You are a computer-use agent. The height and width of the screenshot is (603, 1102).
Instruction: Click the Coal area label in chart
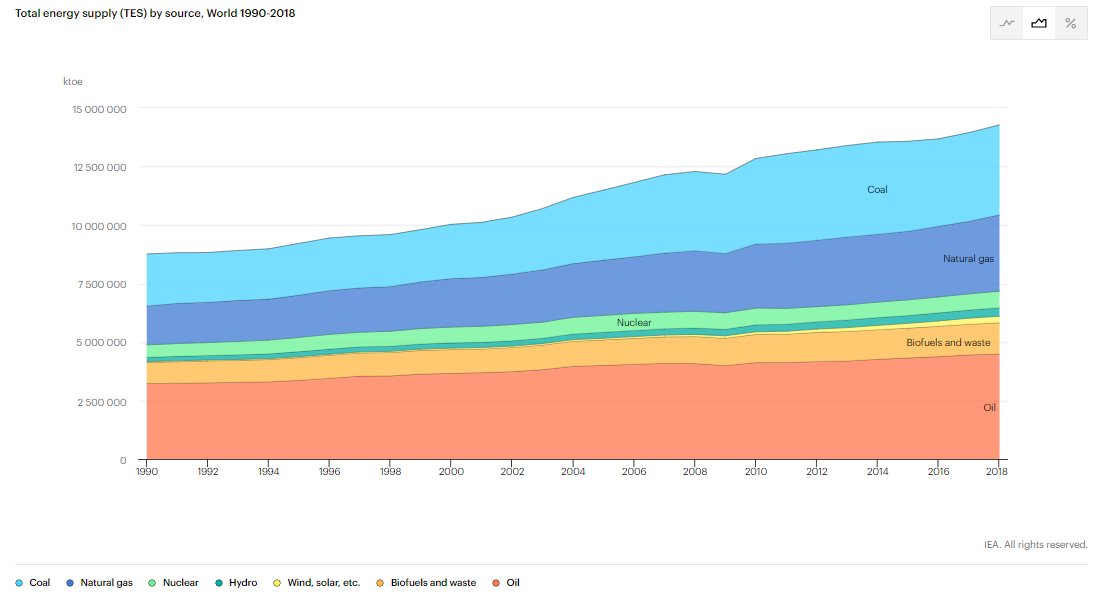pyautogui.click(x=877, y=190)
